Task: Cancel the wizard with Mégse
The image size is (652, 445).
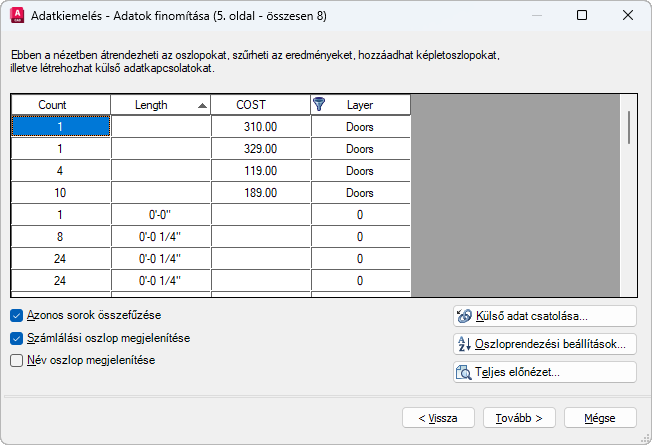Action: click(x=600, y=418)
